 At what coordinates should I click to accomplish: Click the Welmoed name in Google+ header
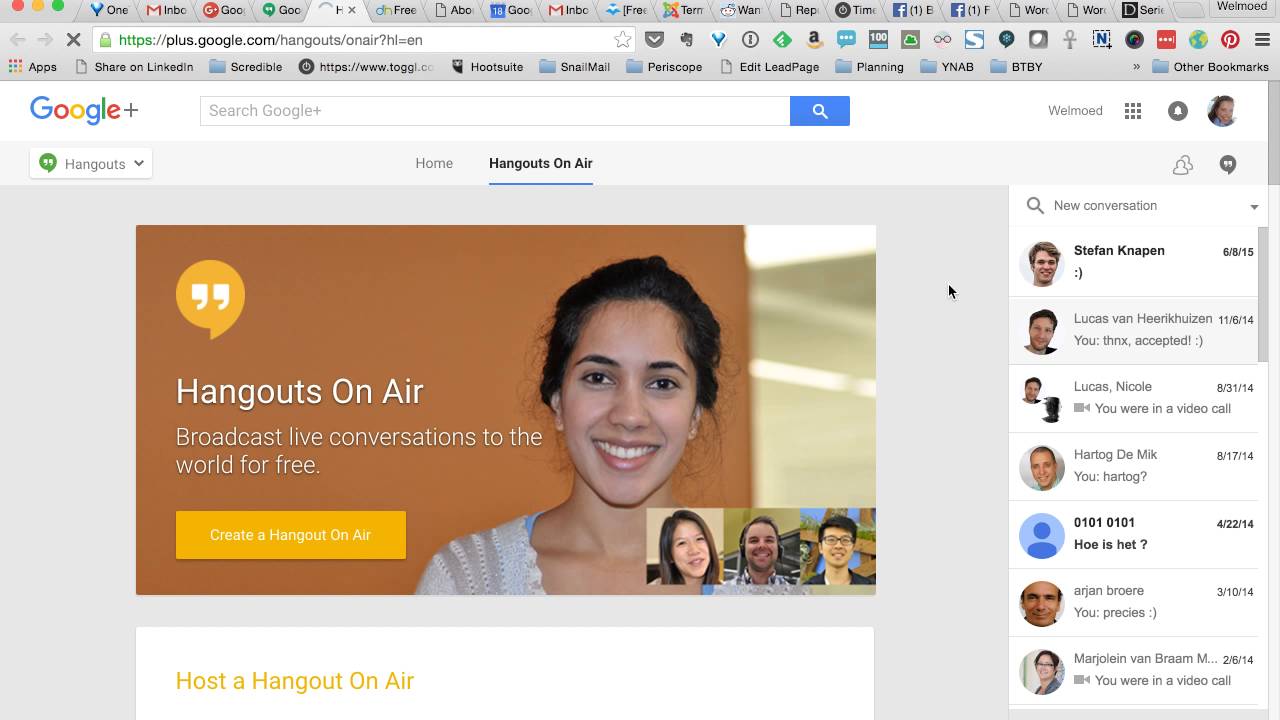pyautogui.click(x=1075, y=111)
